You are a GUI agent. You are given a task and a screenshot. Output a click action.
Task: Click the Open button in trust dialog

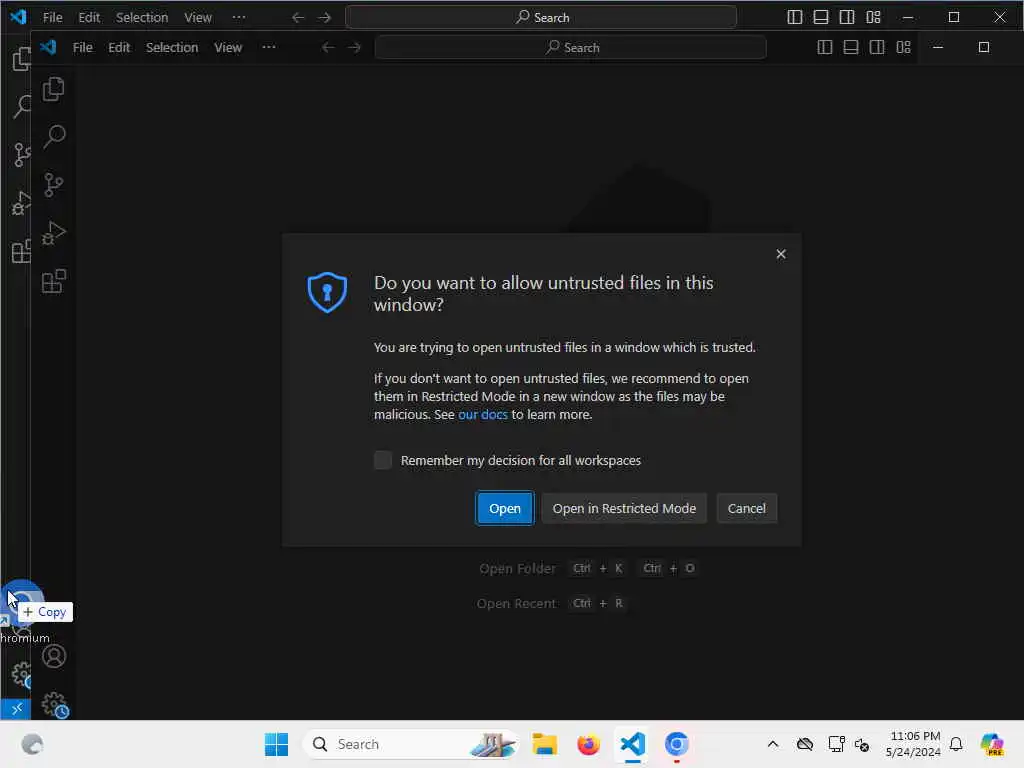tap(505, 508)
